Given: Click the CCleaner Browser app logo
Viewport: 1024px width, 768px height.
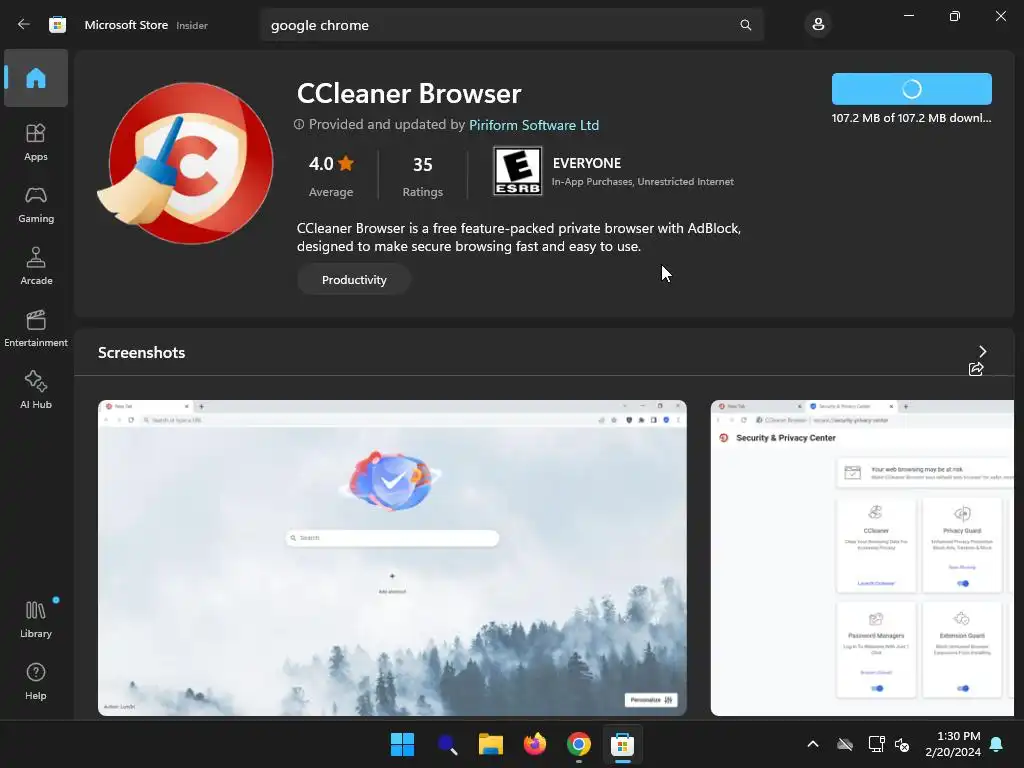Looking at the screenshot, I should pos(186,163).
